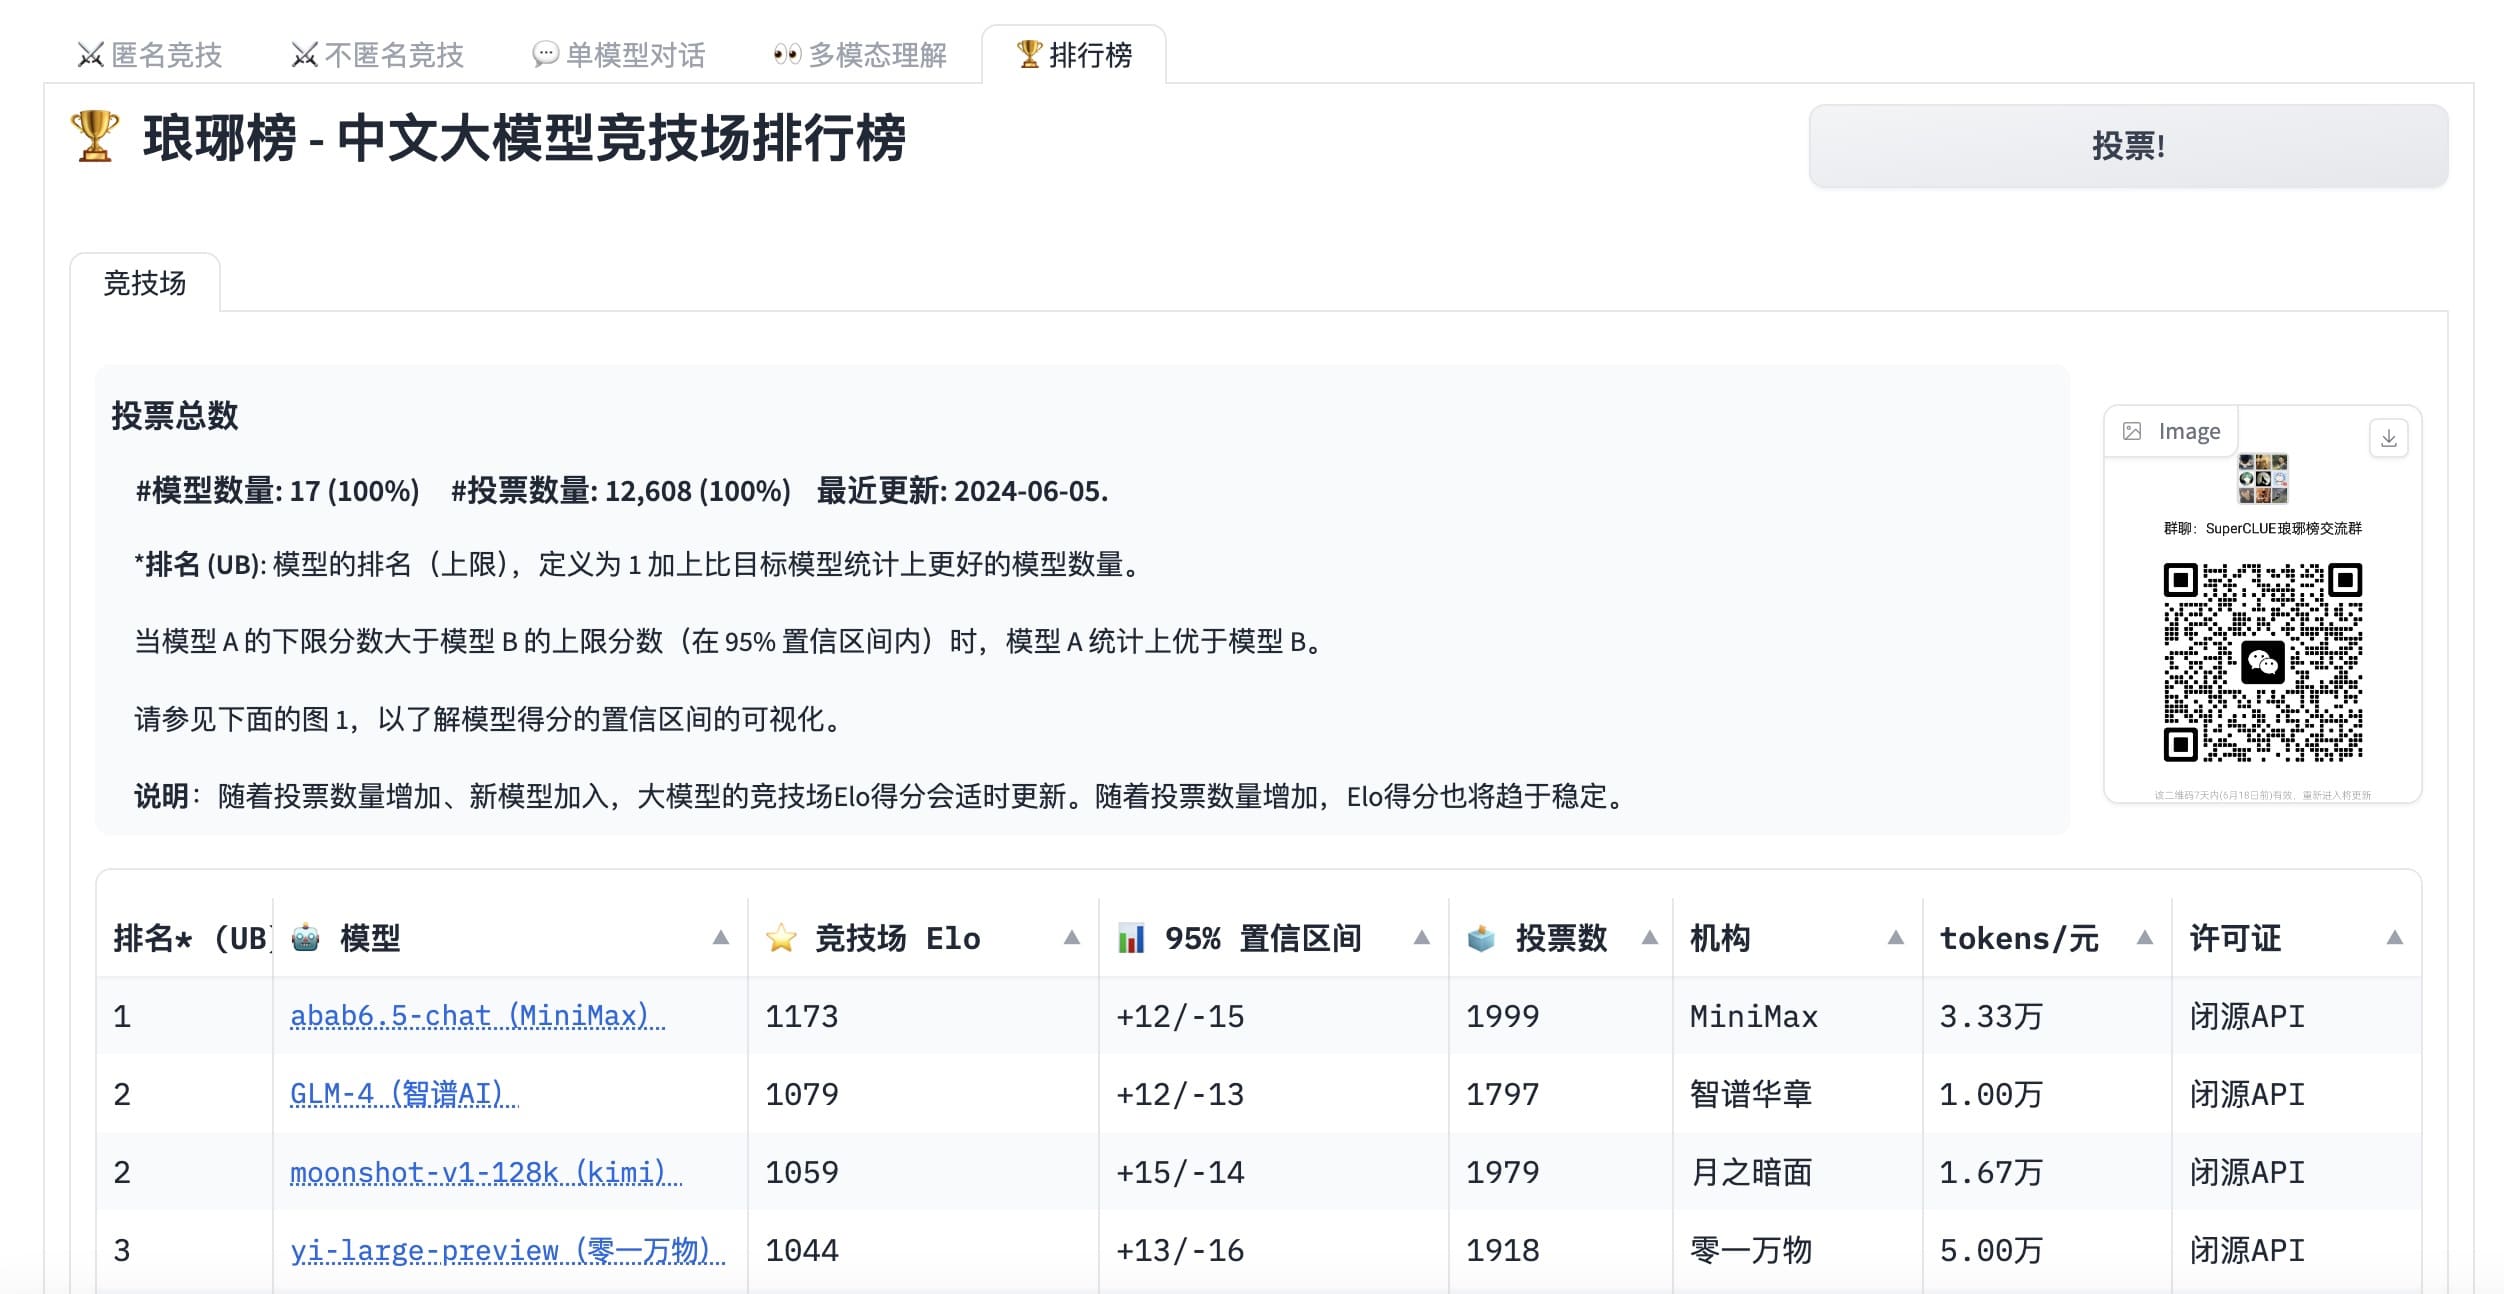Open GLM-4 (智谱AI) model link
The width and height of the screenshot is (2504, 1294).
(404, 1094)
